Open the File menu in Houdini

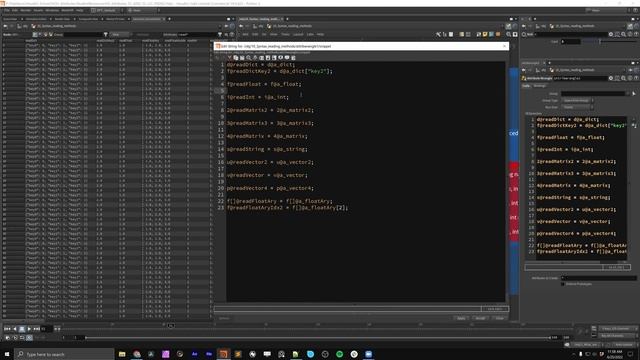pos(7,10)
